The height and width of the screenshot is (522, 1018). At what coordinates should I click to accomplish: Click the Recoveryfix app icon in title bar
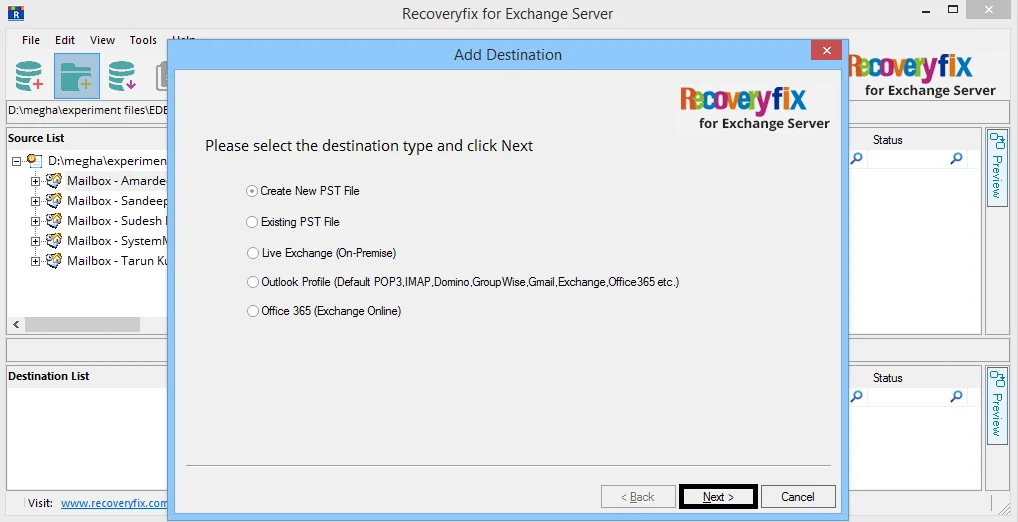(x=15, y=12)
